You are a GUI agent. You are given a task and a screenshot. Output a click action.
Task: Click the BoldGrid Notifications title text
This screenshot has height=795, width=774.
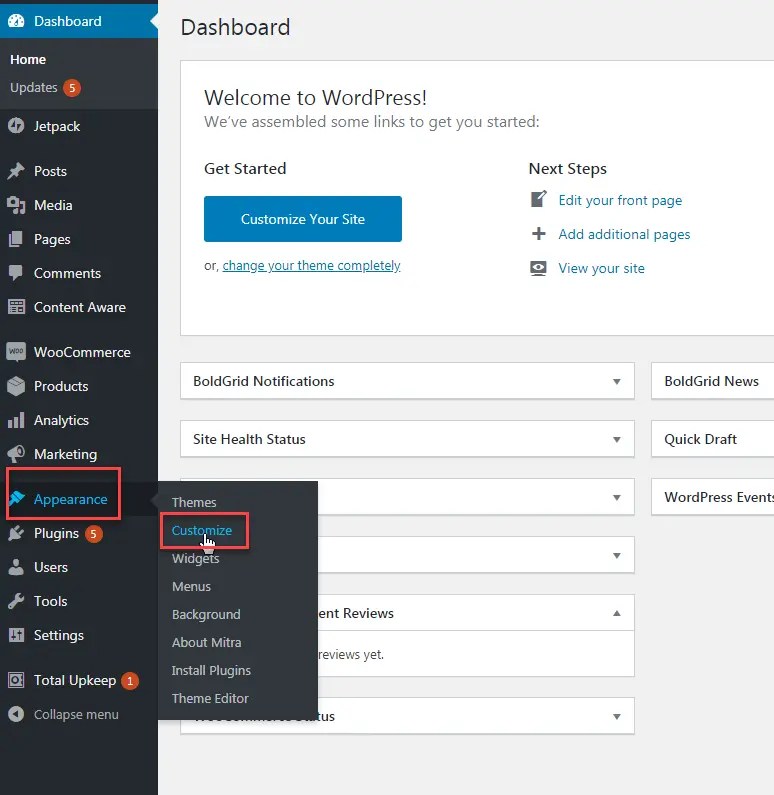[264, 381]
